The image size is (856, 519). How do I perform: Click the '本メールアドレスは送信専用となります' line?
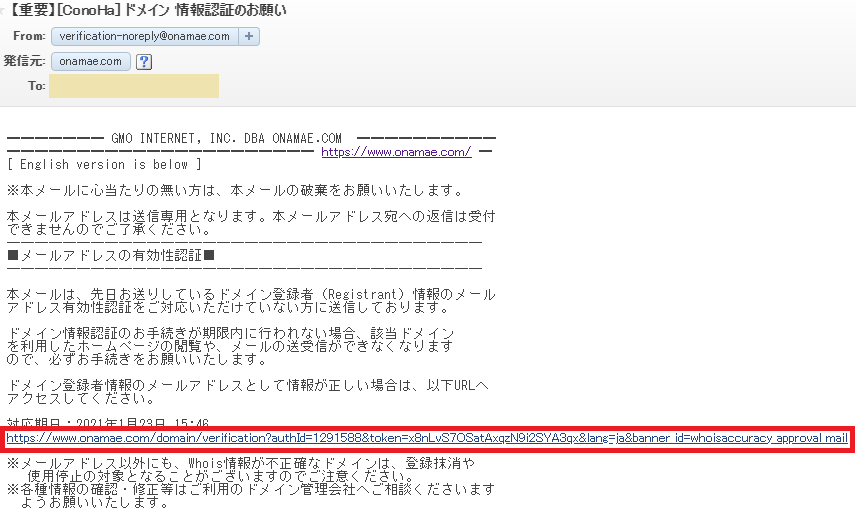tap(251, 216)
